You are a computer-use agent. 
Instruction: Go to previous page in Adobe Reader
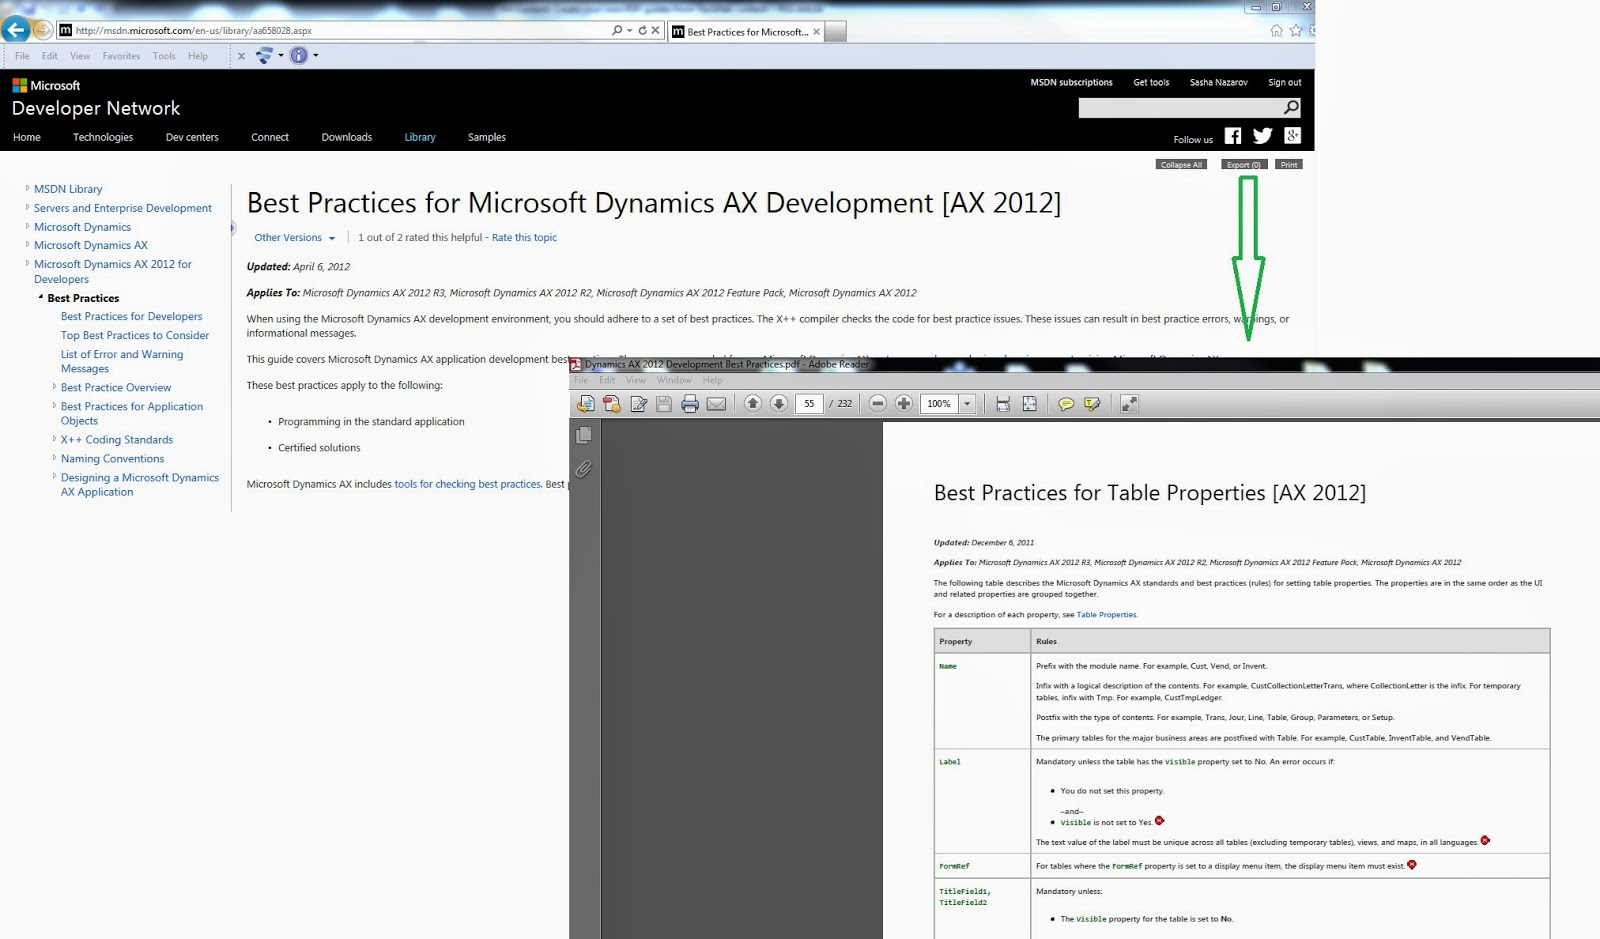[752, 404]
